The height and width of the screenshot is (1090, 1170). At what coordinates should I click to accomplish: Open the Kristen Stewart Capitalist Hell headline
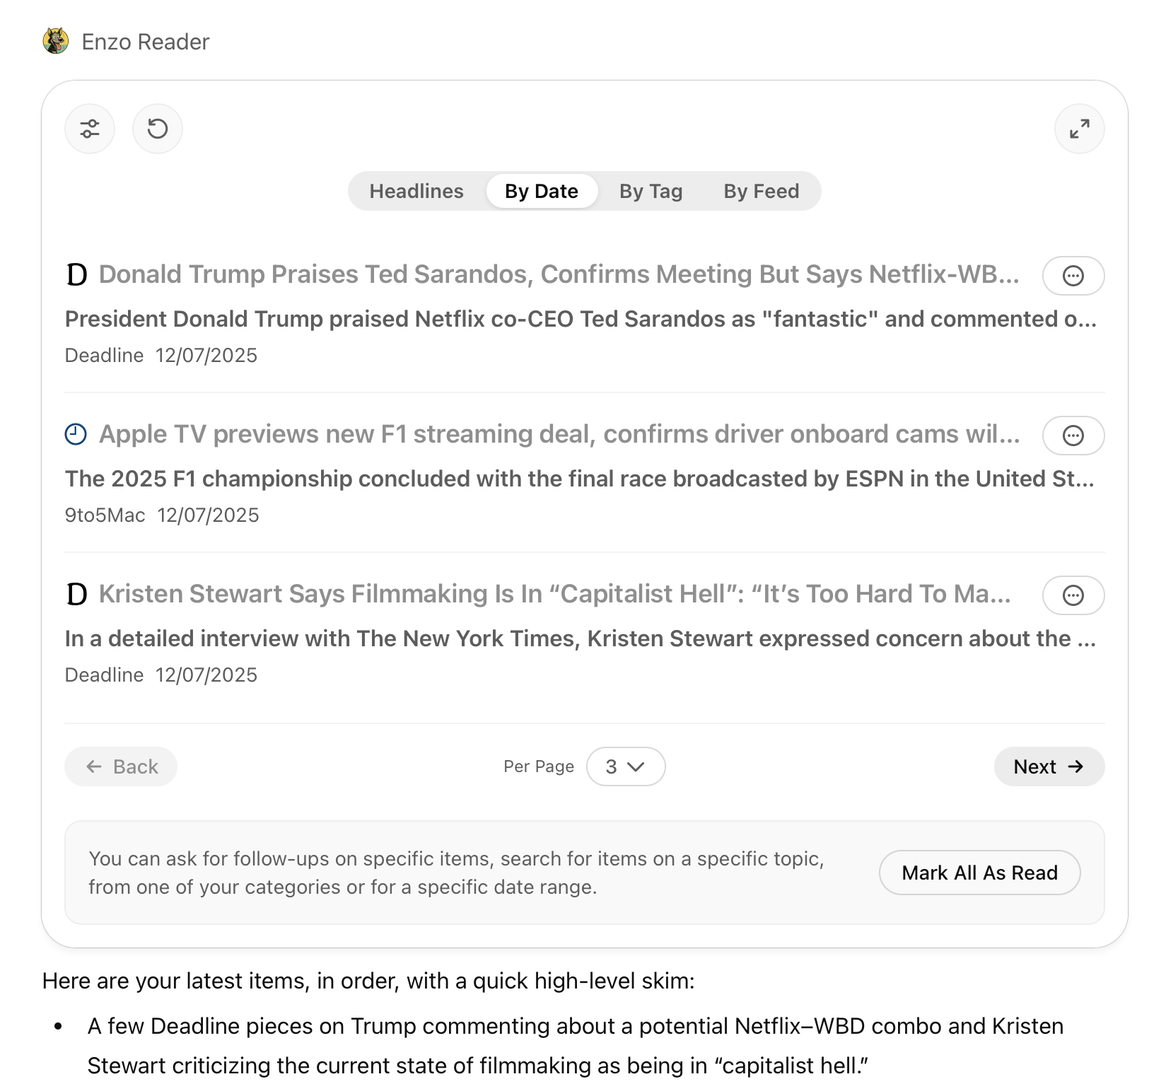554,594
